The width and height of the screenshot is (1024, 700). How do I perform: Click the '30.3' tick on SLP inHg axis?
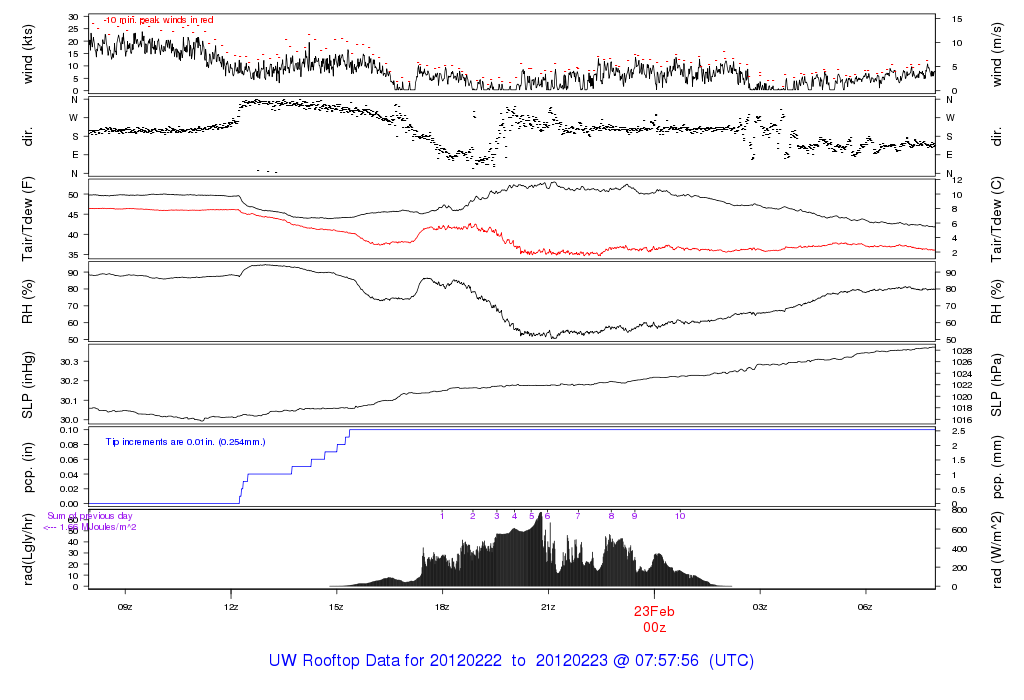(69, 362)
